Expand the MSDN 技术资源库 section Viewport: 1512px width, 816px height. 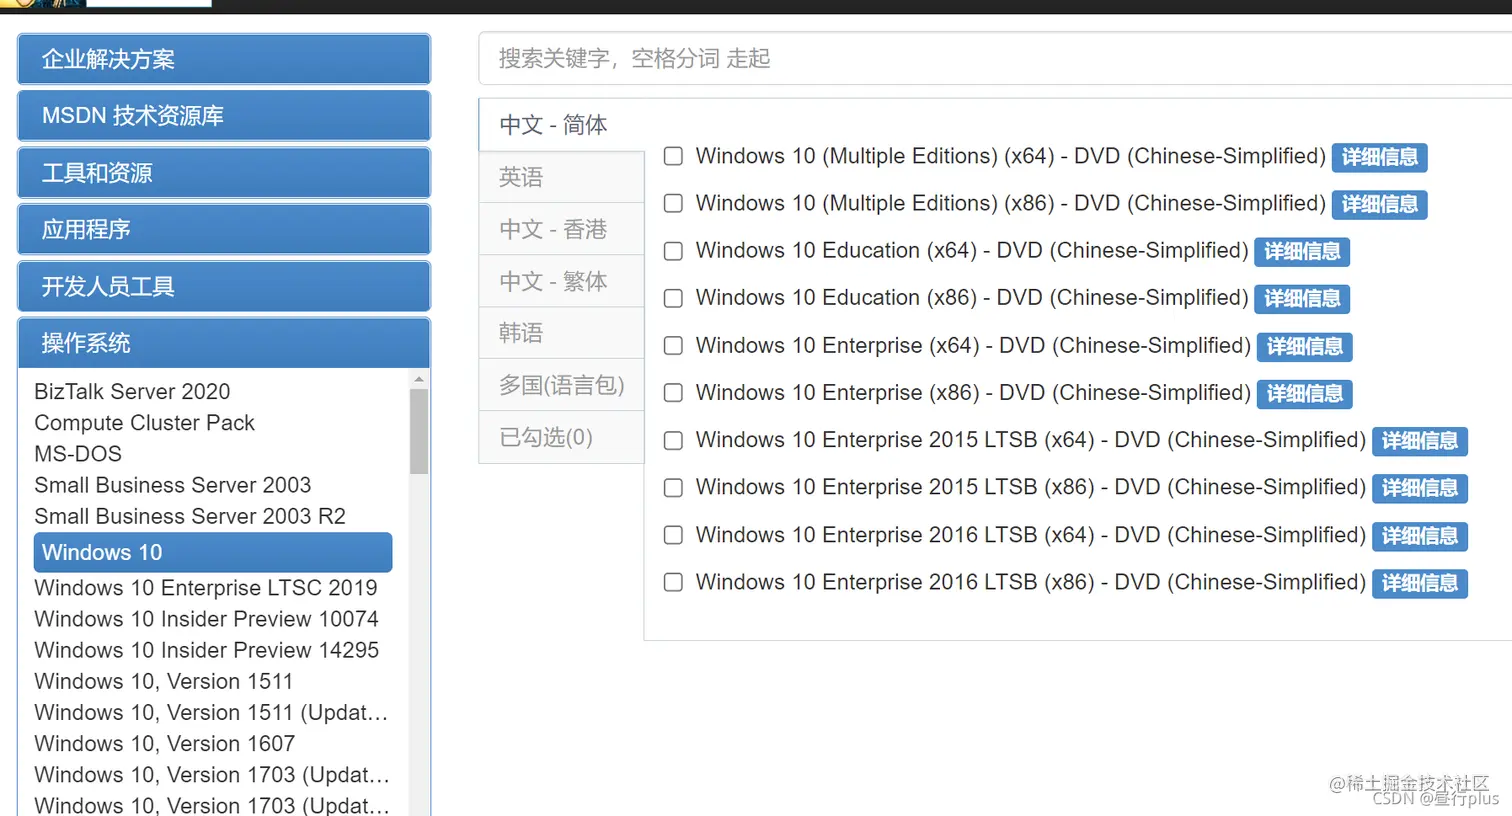tap(224, 116)
